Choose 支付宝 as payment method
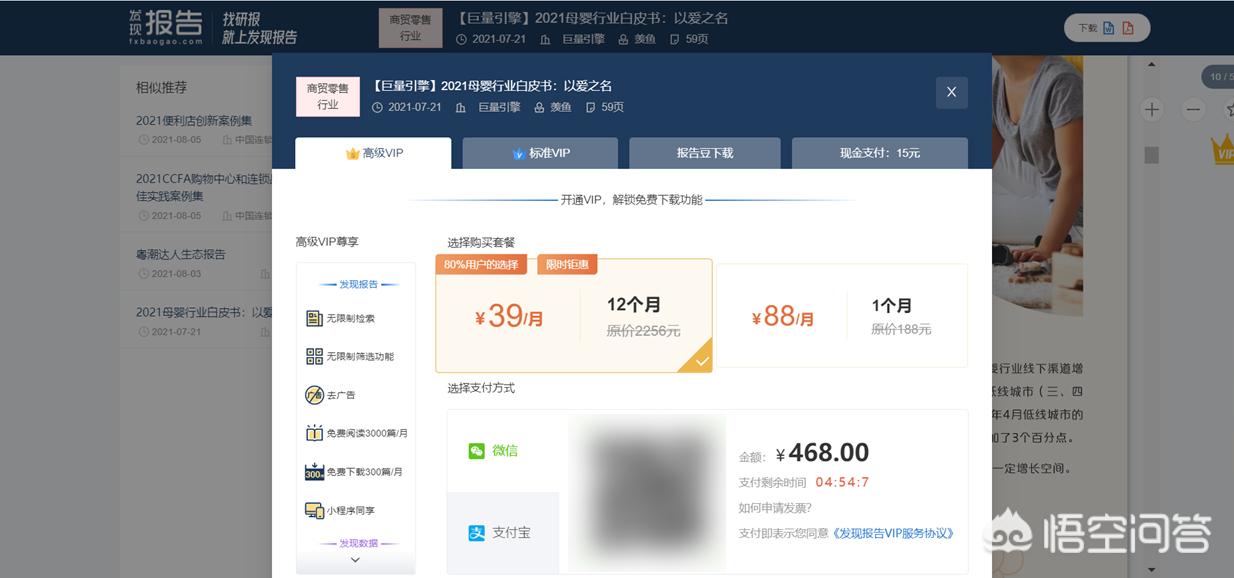 tap(503, 533)
